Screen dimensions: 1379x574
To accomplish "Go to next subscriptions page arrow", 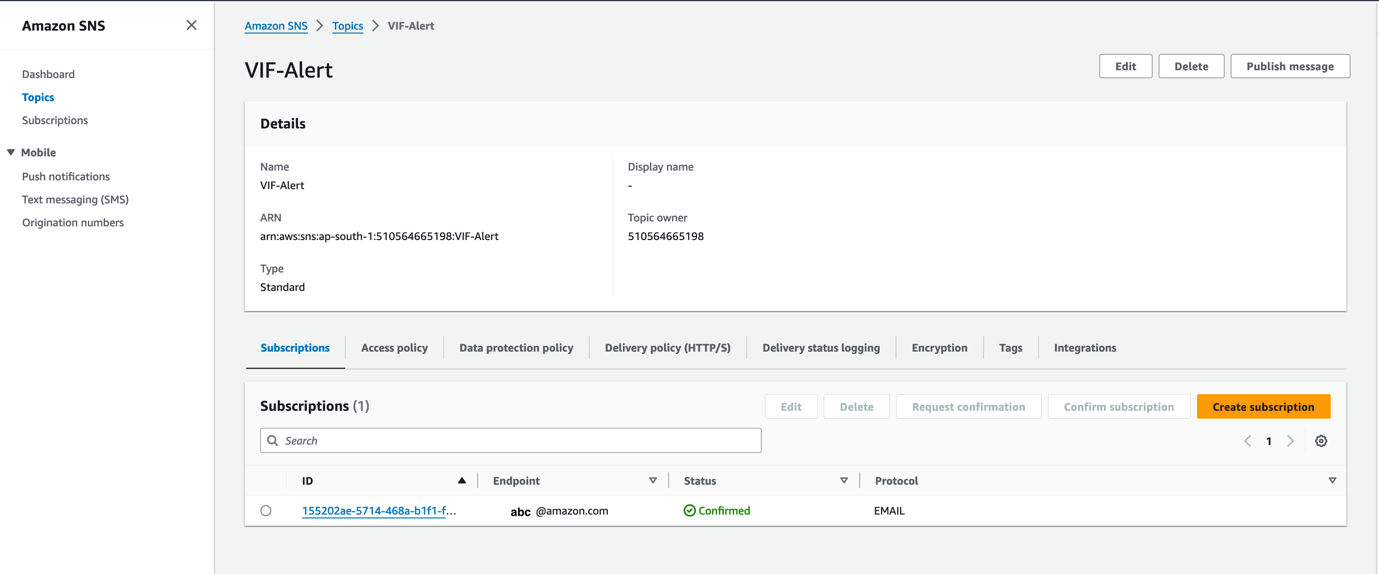I will (1291, 441).
